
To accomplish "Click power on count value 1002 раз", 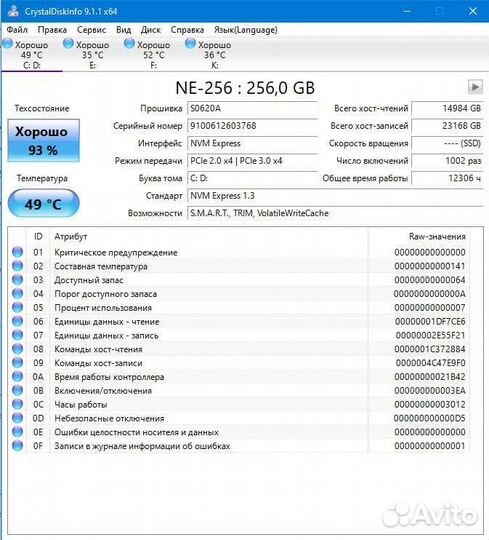I will click(x=447, y=161).
